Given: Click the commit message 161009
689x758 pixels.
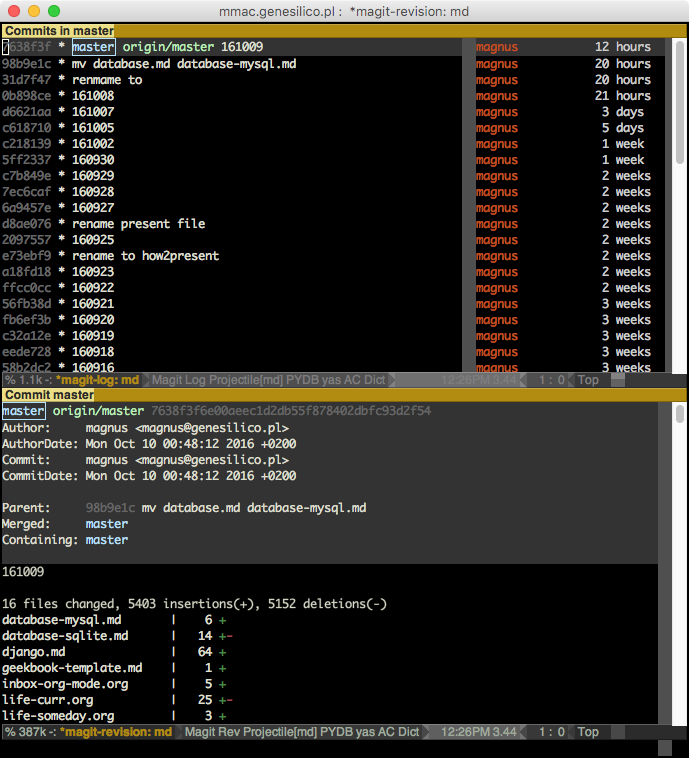Looking at the screenshot, I should tap(23, 571).
